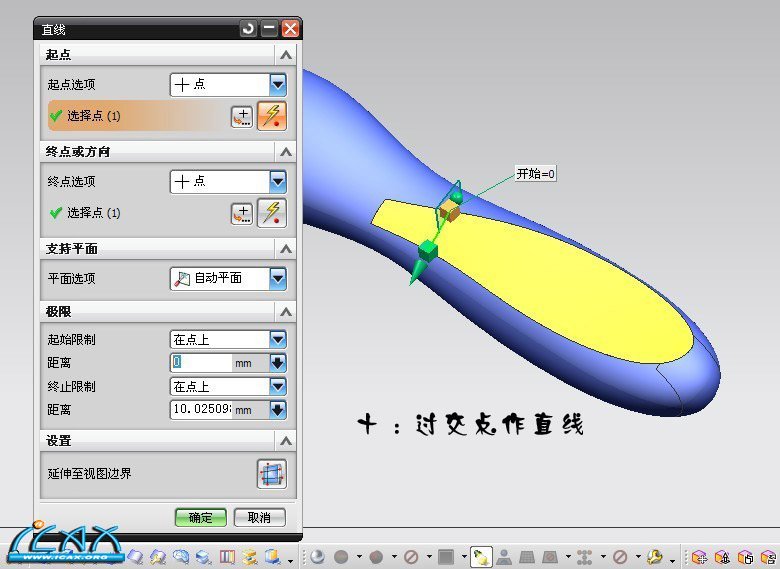The image size is (780, 569).
Task: Collapse the 极限 section
Action: click(x=286, y=312)
